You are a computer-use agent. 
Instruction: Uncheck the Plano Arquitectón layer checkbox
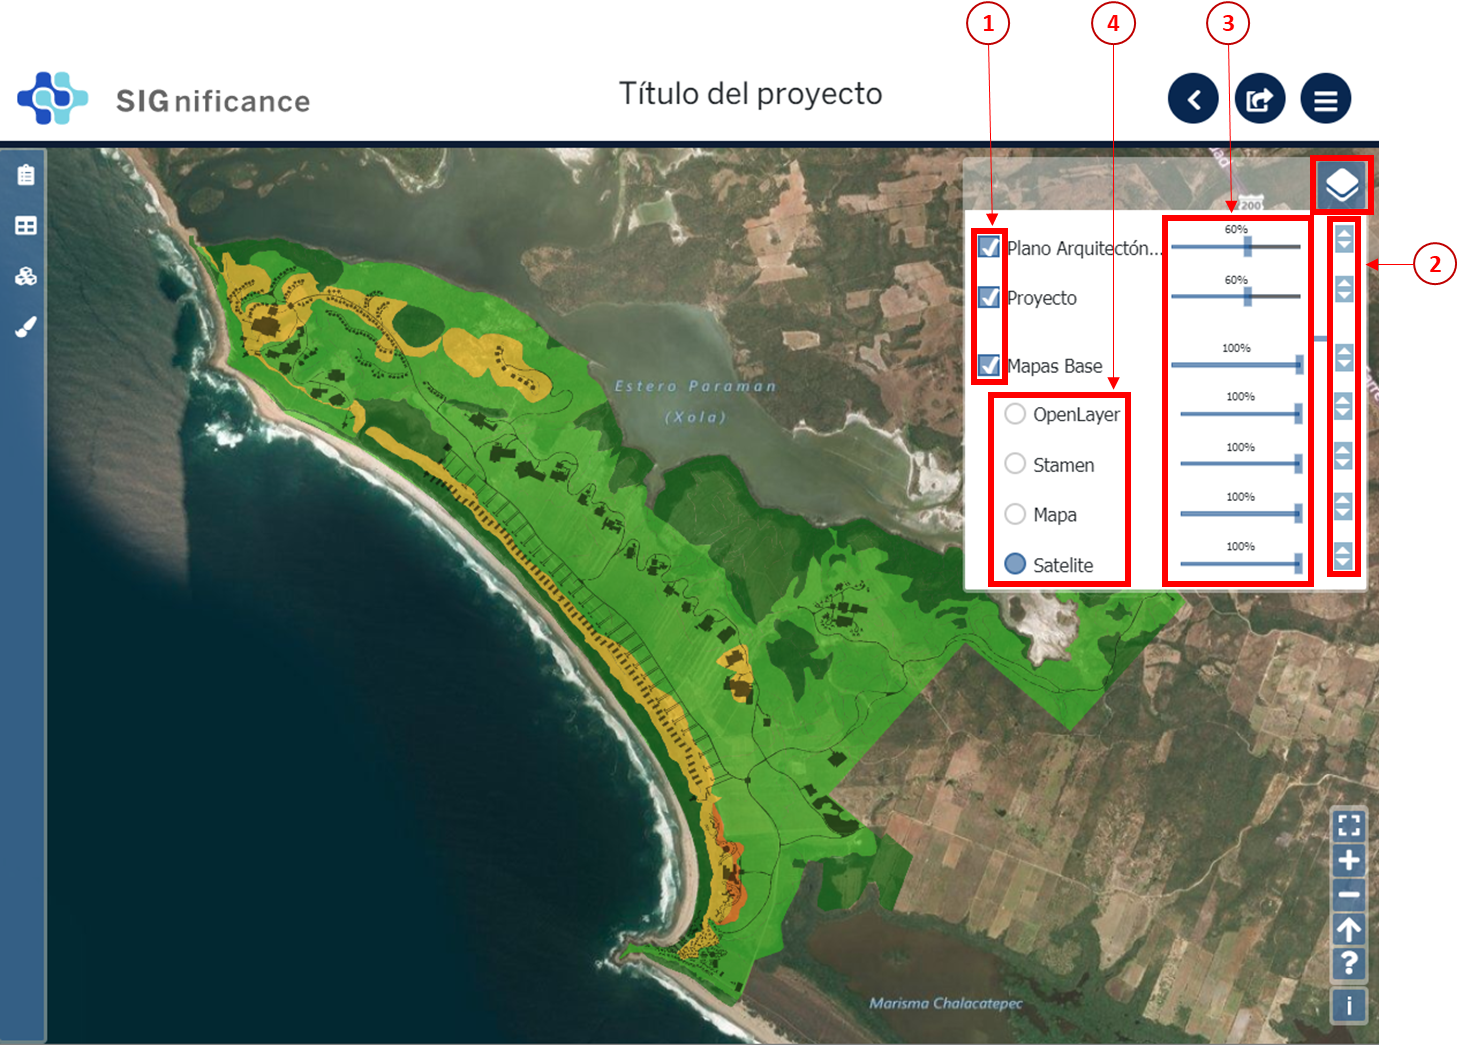click(989, 247)
